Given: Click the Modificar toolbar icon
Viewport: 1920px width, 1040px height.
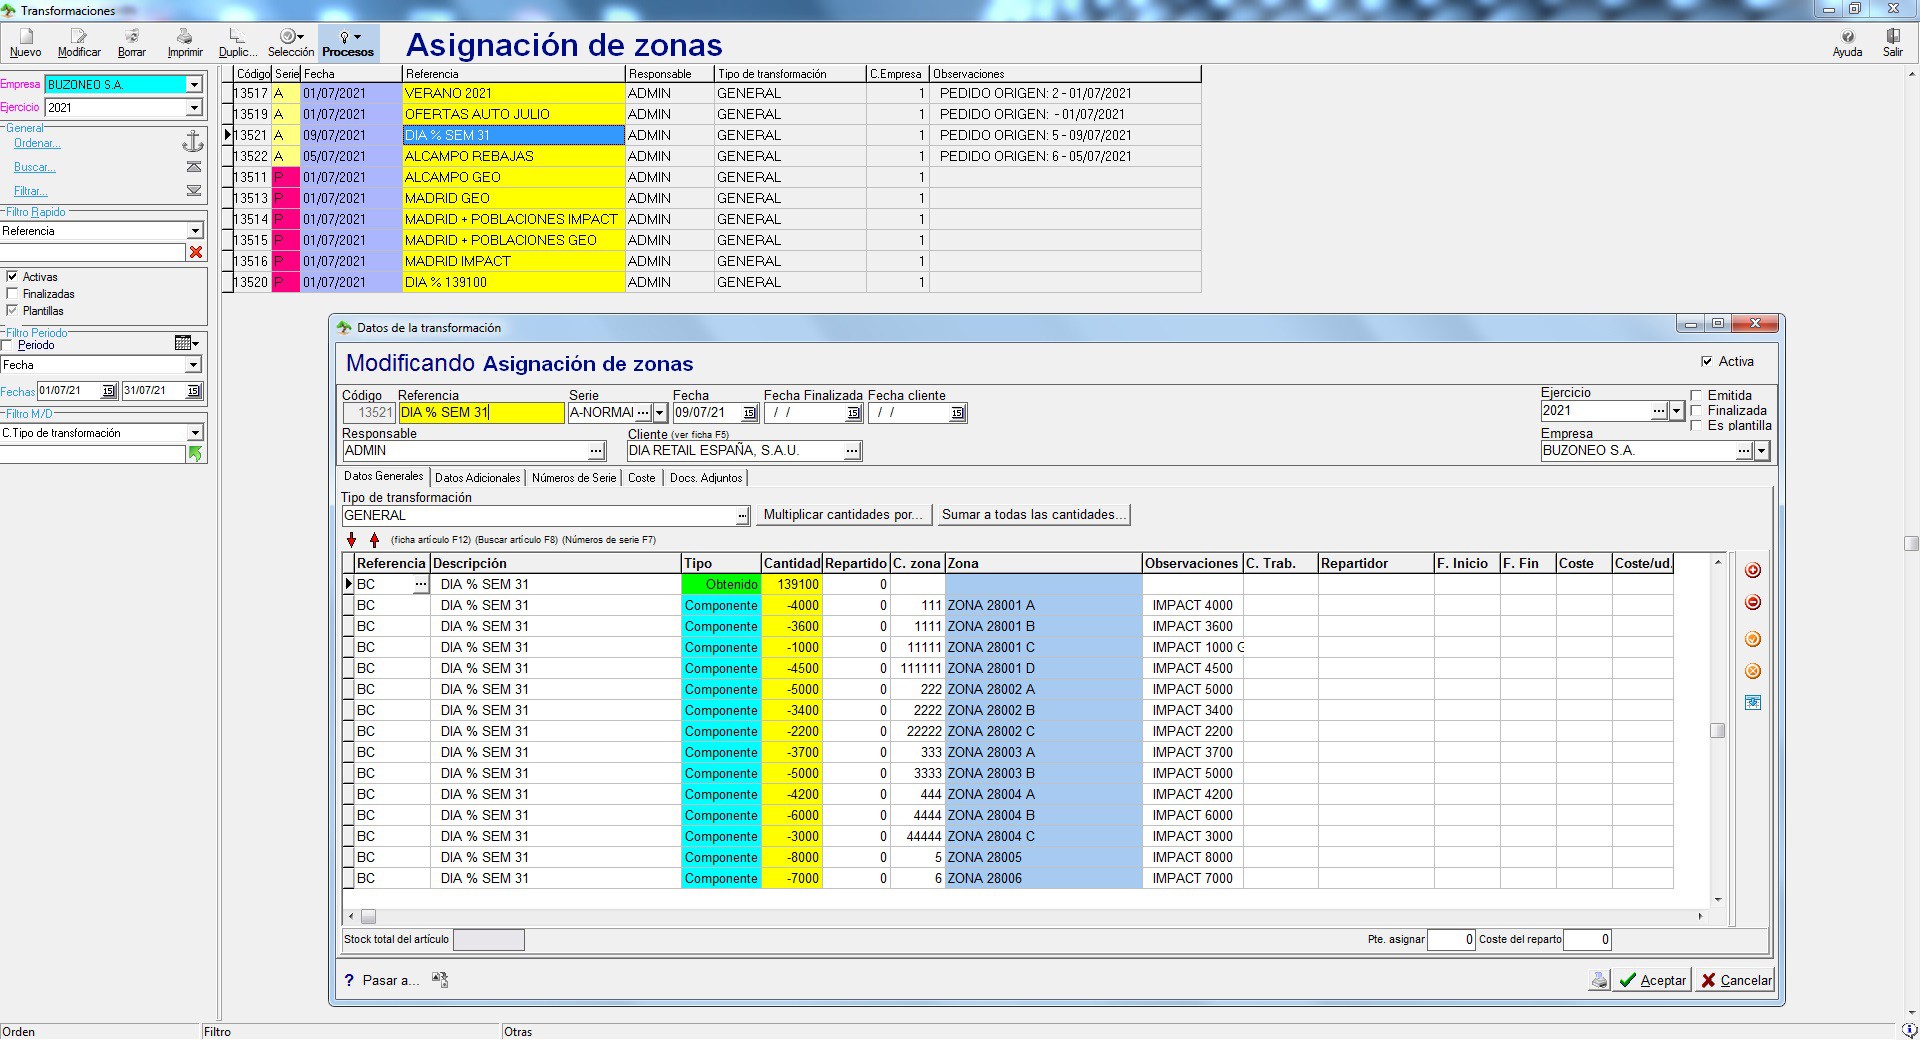Looking at the screenshot, I should [x=79, y=43].
